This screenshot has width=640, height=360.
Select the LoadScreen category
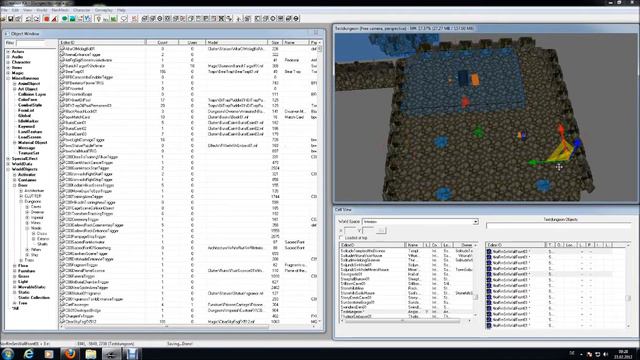point(30,137)
